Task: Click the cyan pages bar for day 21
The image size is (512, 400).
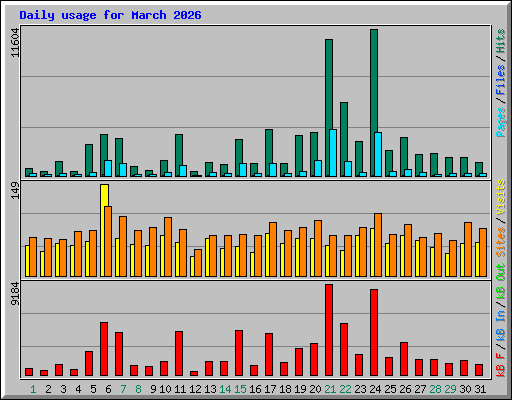Action: click(333, 153)
